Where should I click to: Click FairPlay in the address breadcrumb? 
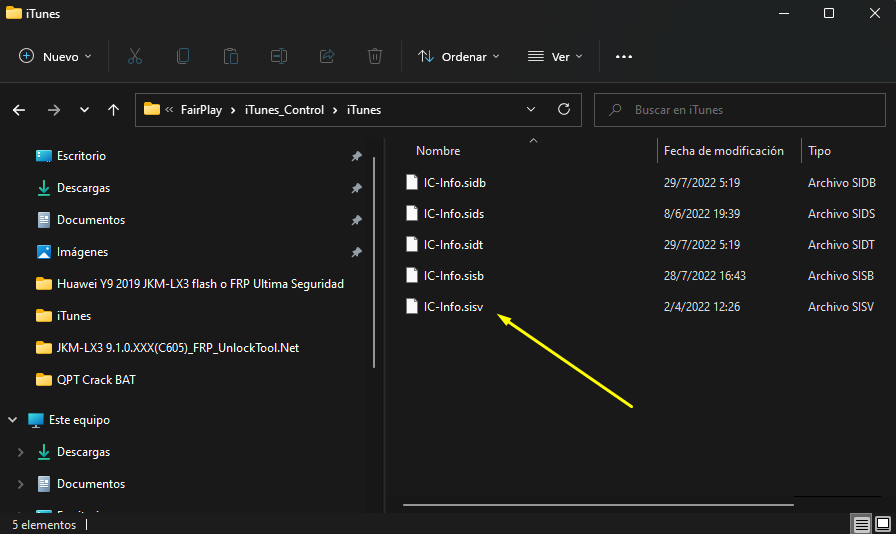coord(201,110)
